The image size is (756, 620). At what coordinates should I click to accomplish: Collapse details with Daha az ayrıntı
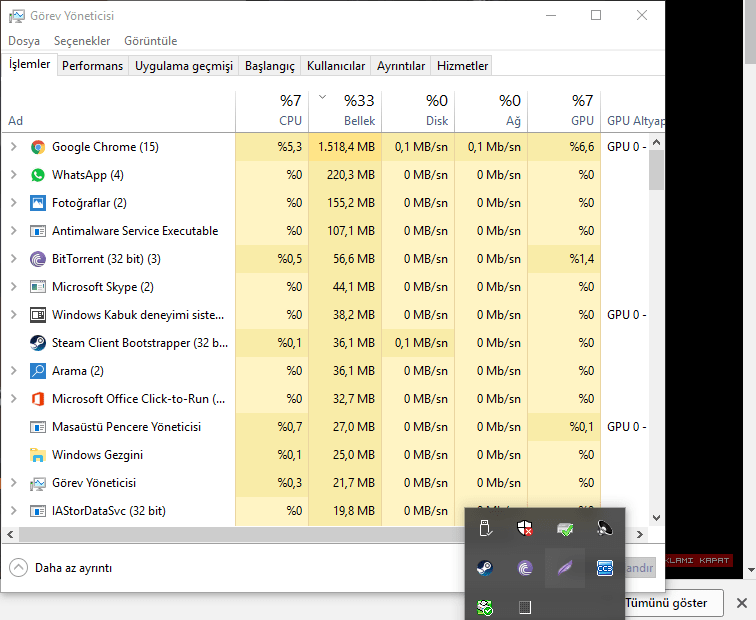(x=61, y=568)
